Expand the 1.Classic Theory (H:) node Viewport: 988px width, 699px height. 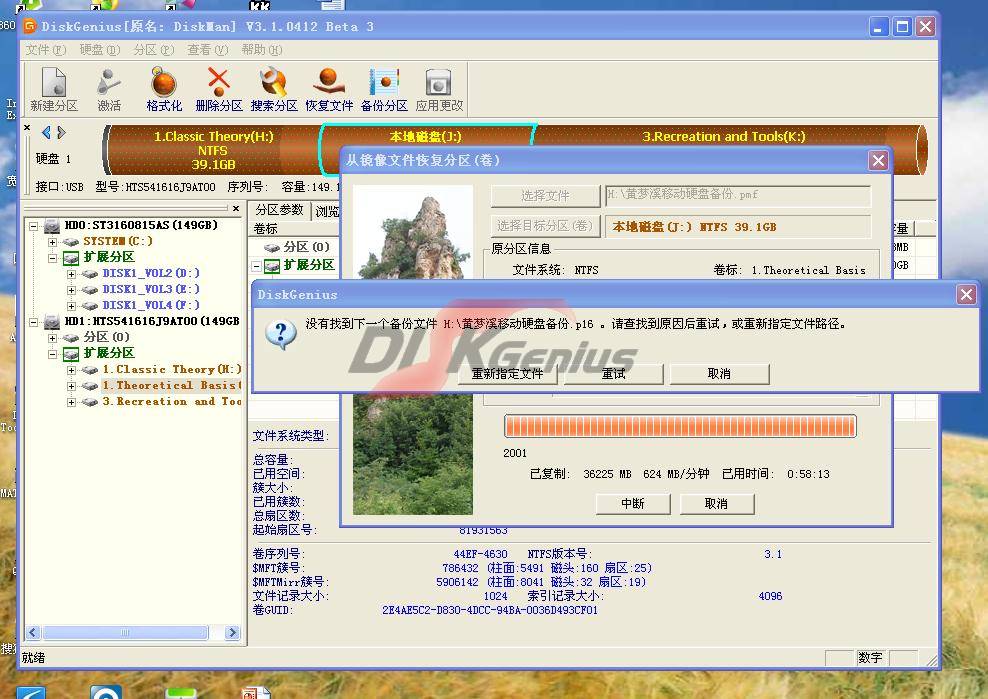click(71, 370)
